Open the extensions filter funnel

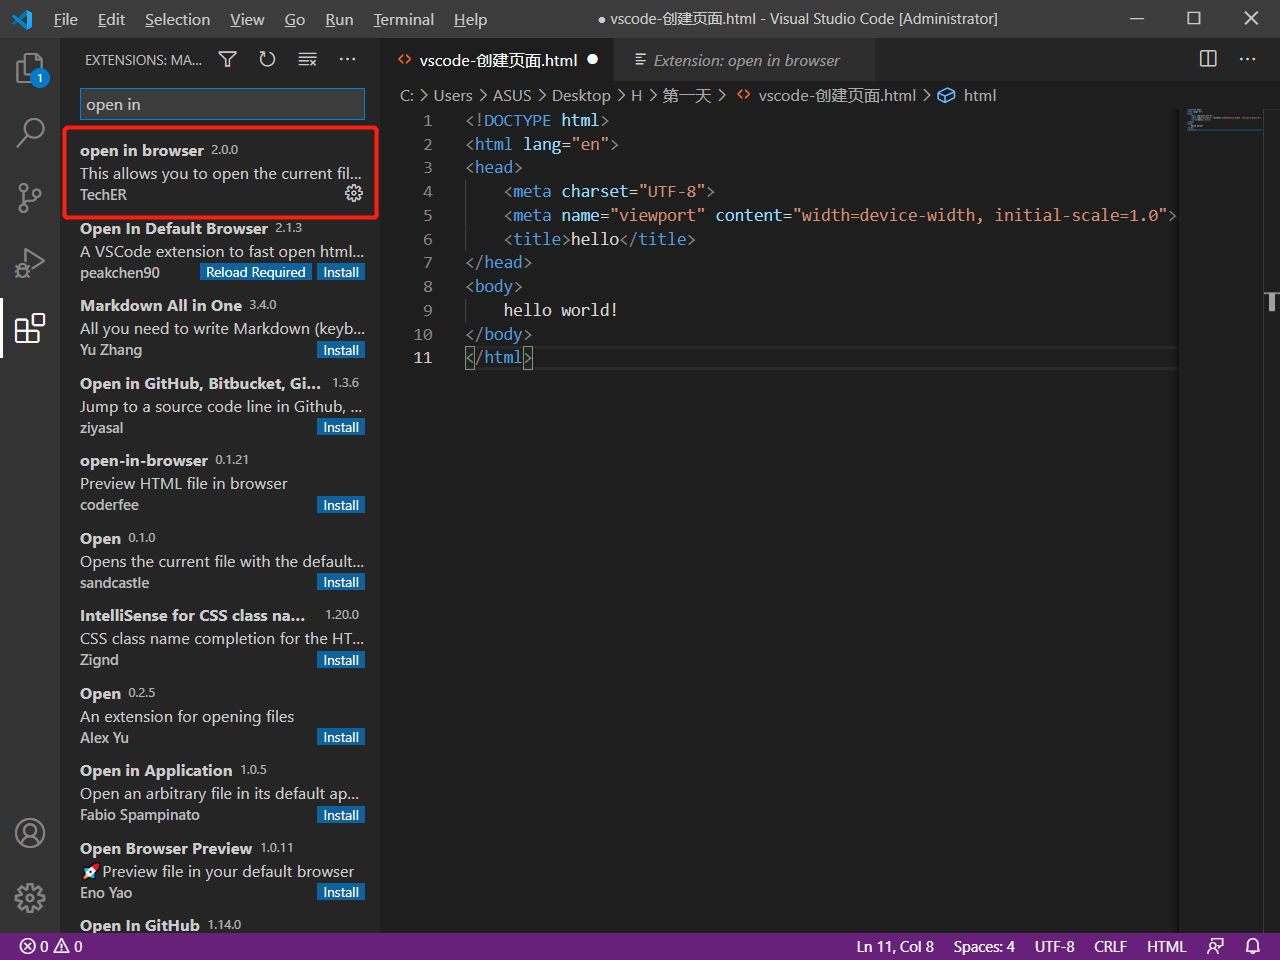point(227,59)
